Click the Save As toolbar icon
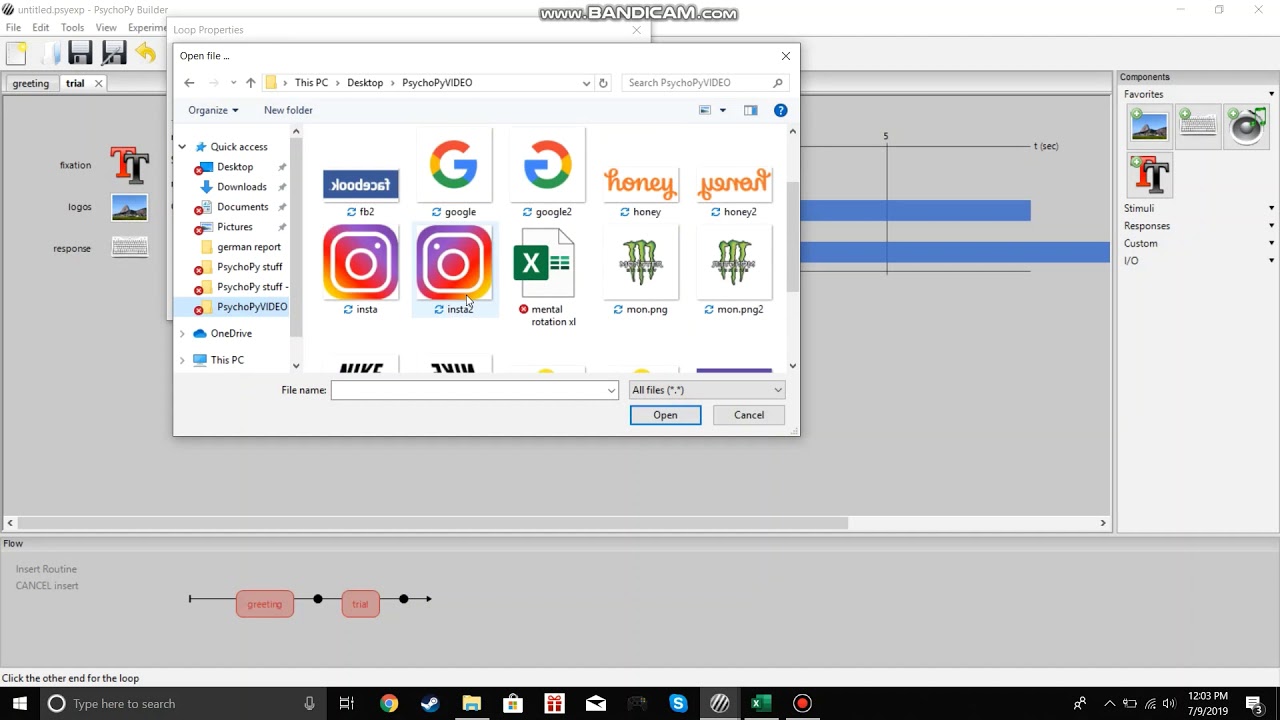The width and height of the screenshot is (1280, 720). click(x=114, y=54)
